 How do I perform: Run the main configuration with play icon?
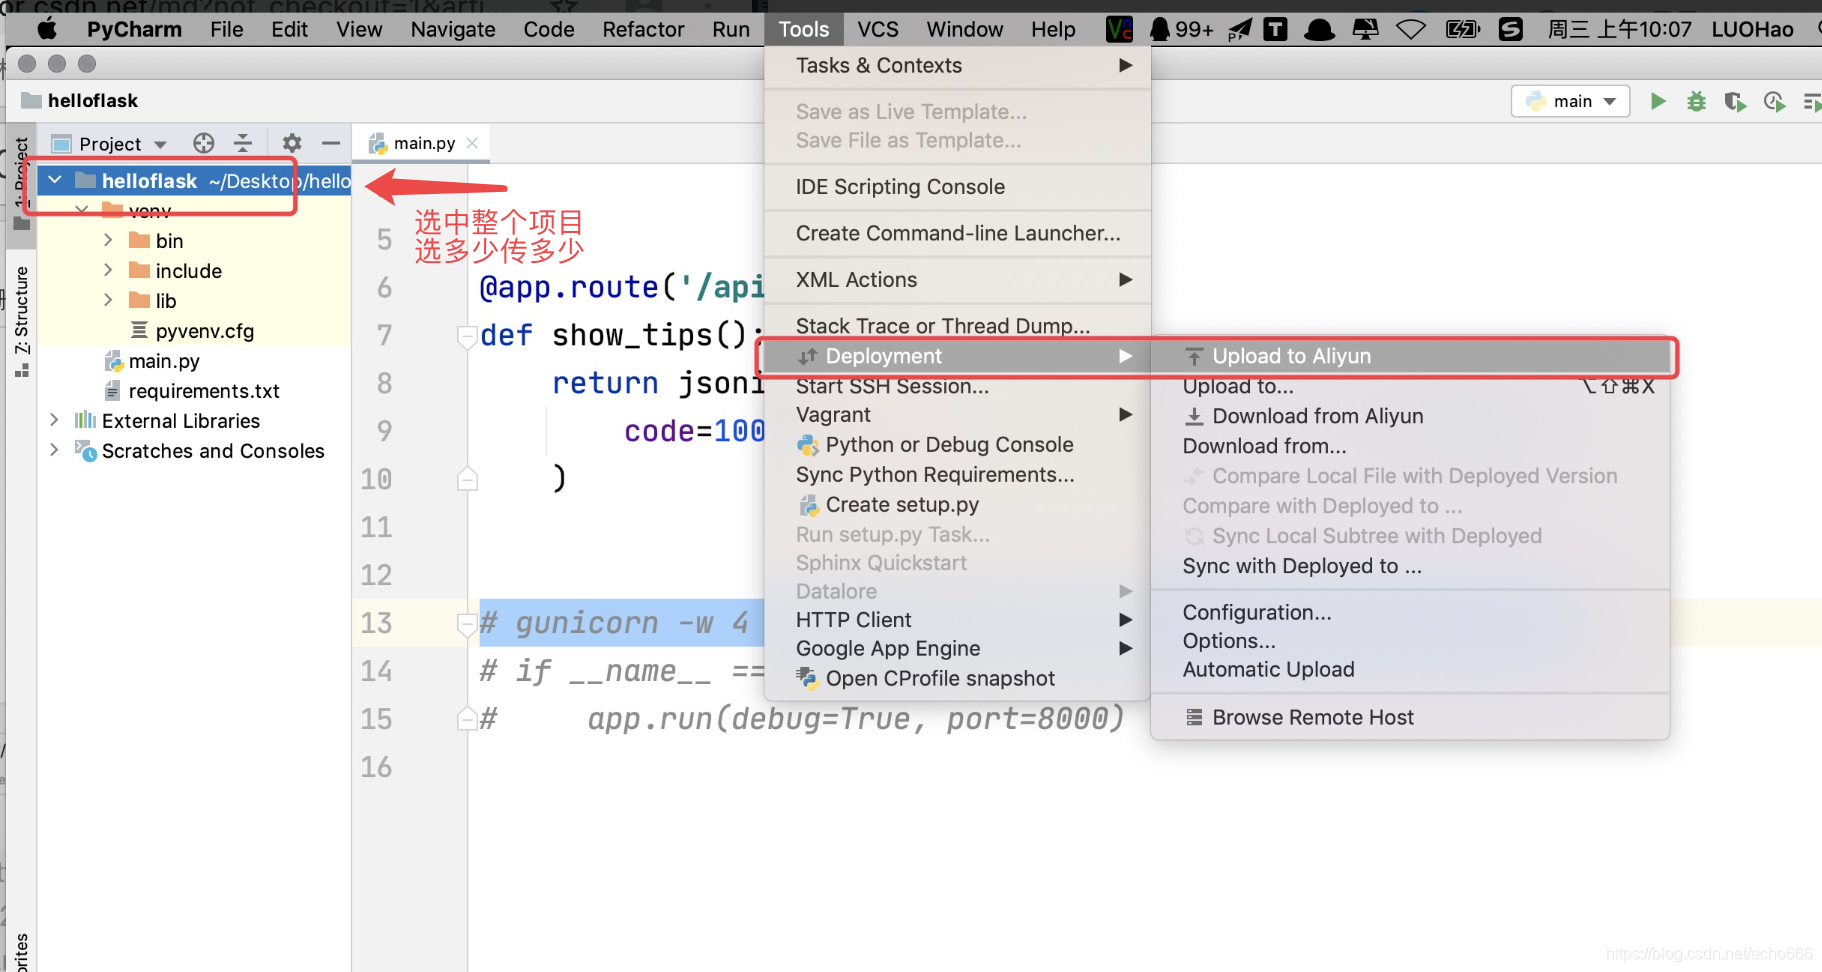point(1658,101)
